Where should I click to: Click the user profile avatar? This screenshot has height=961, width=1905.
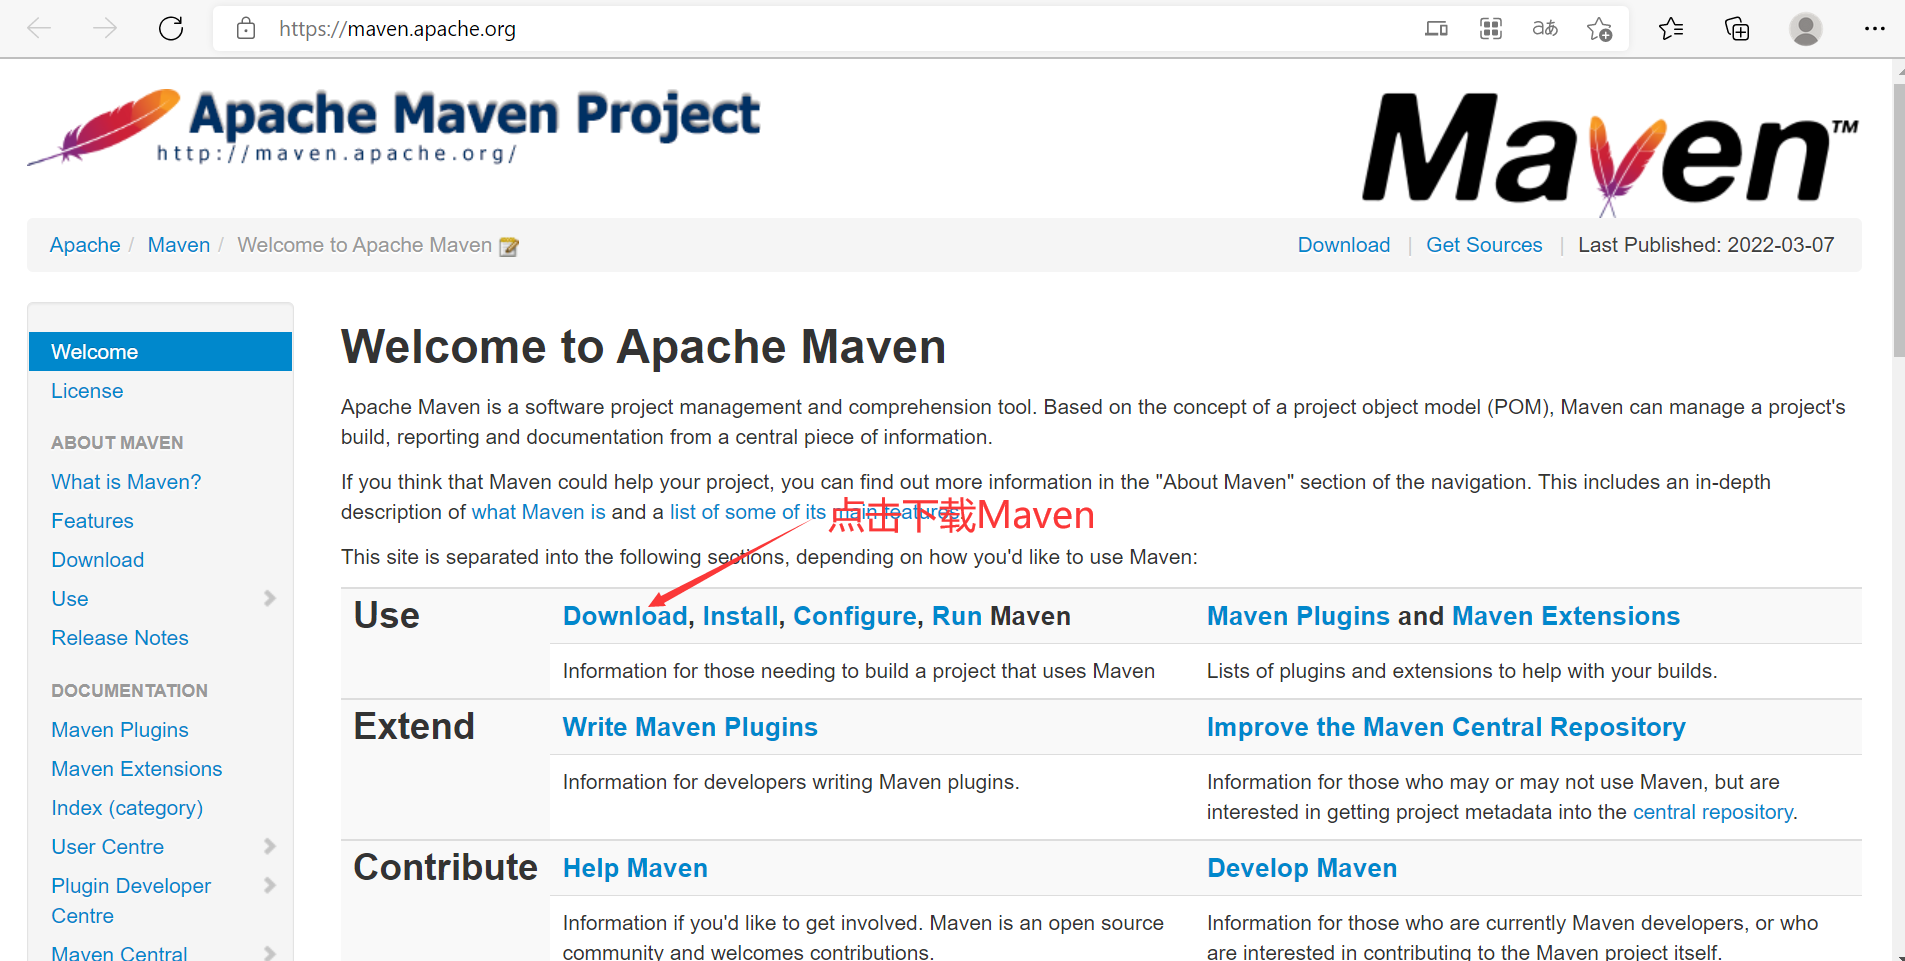click(1805, 29)
